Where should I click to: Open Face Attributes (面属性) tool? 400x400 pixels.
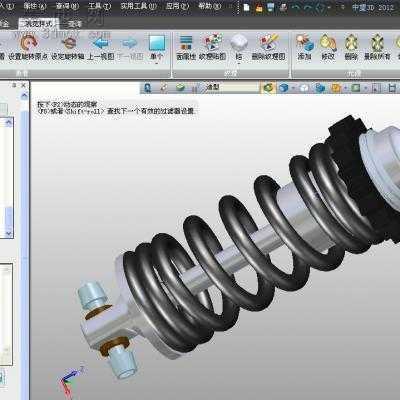[186, 43]
